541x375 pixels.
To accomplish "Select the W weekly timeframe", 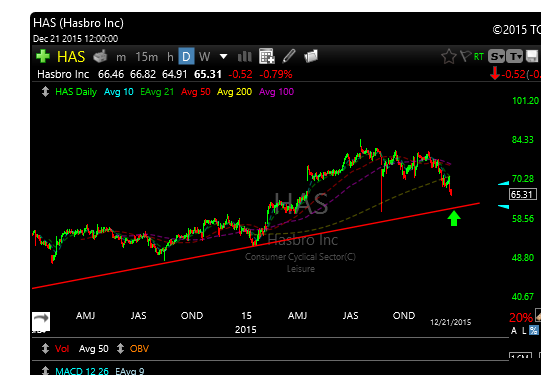I will tap(204, 57).
